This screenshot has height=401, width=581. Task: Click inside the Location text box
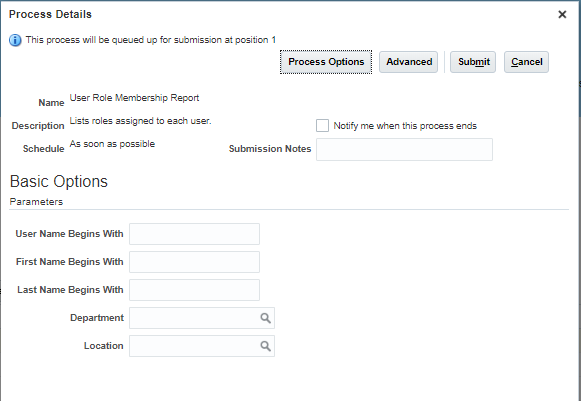[x=195, y=346]
